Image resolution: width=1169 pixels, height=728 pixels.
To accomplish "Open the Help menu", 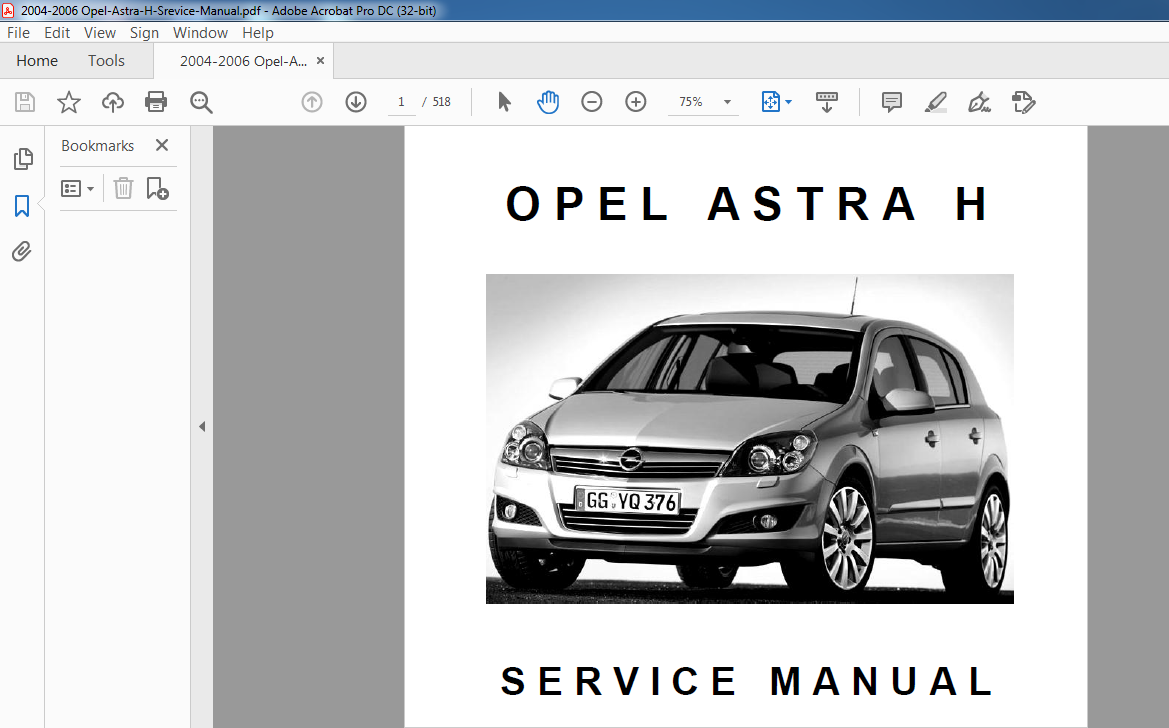I will pos(258,33).
